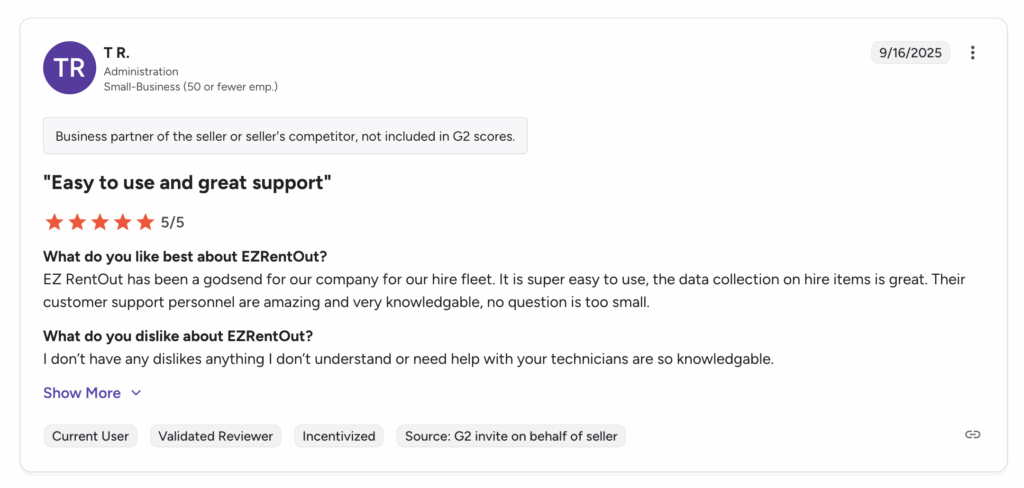Open the three-dot review options menu
Image resolution: width=1024 pixels, height=488 pixels.
click(973, 53)
